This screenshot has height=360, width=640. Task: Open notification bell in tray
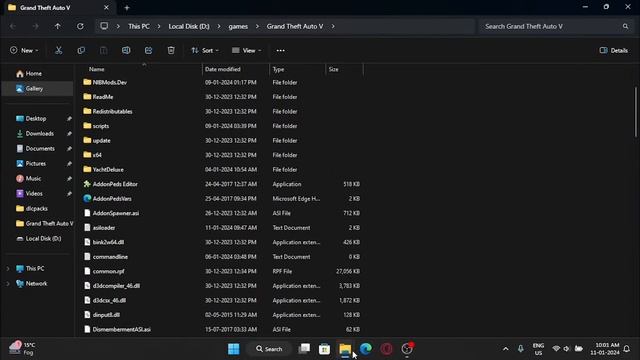click(x=627, y=349)
